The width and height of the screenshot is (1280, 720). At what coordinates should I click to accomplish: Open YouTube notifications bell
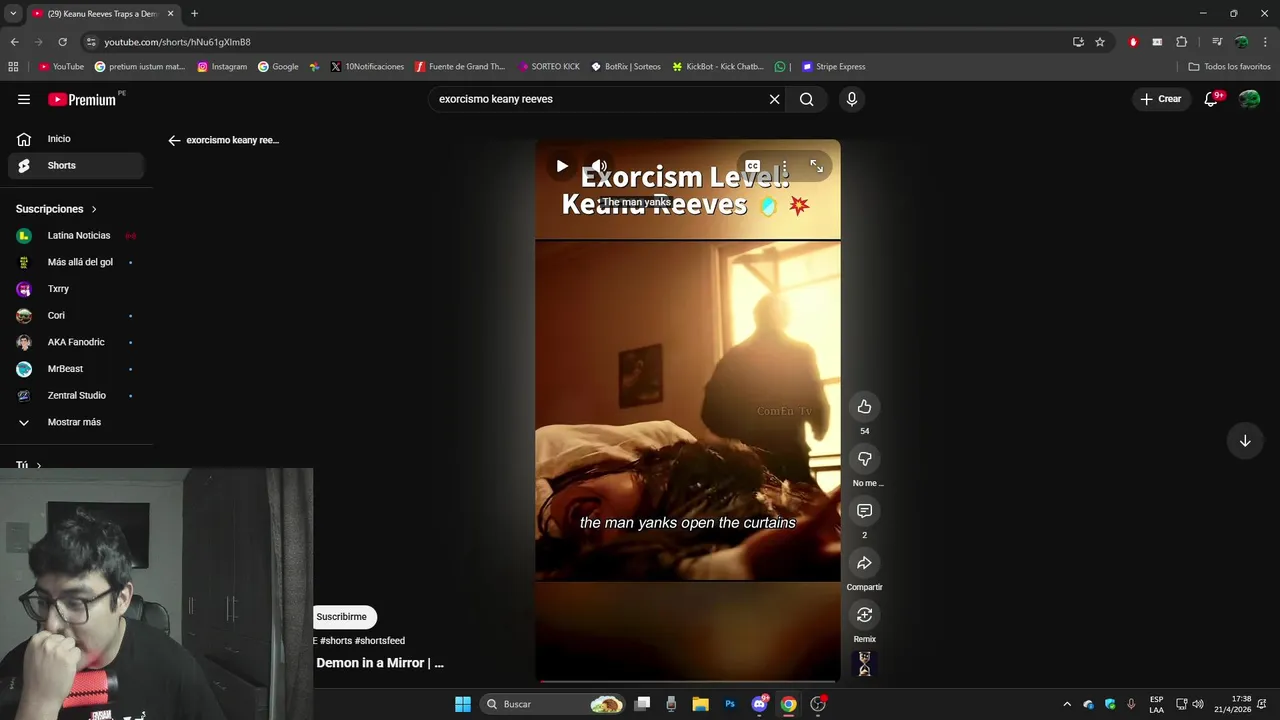(1212, 99)
